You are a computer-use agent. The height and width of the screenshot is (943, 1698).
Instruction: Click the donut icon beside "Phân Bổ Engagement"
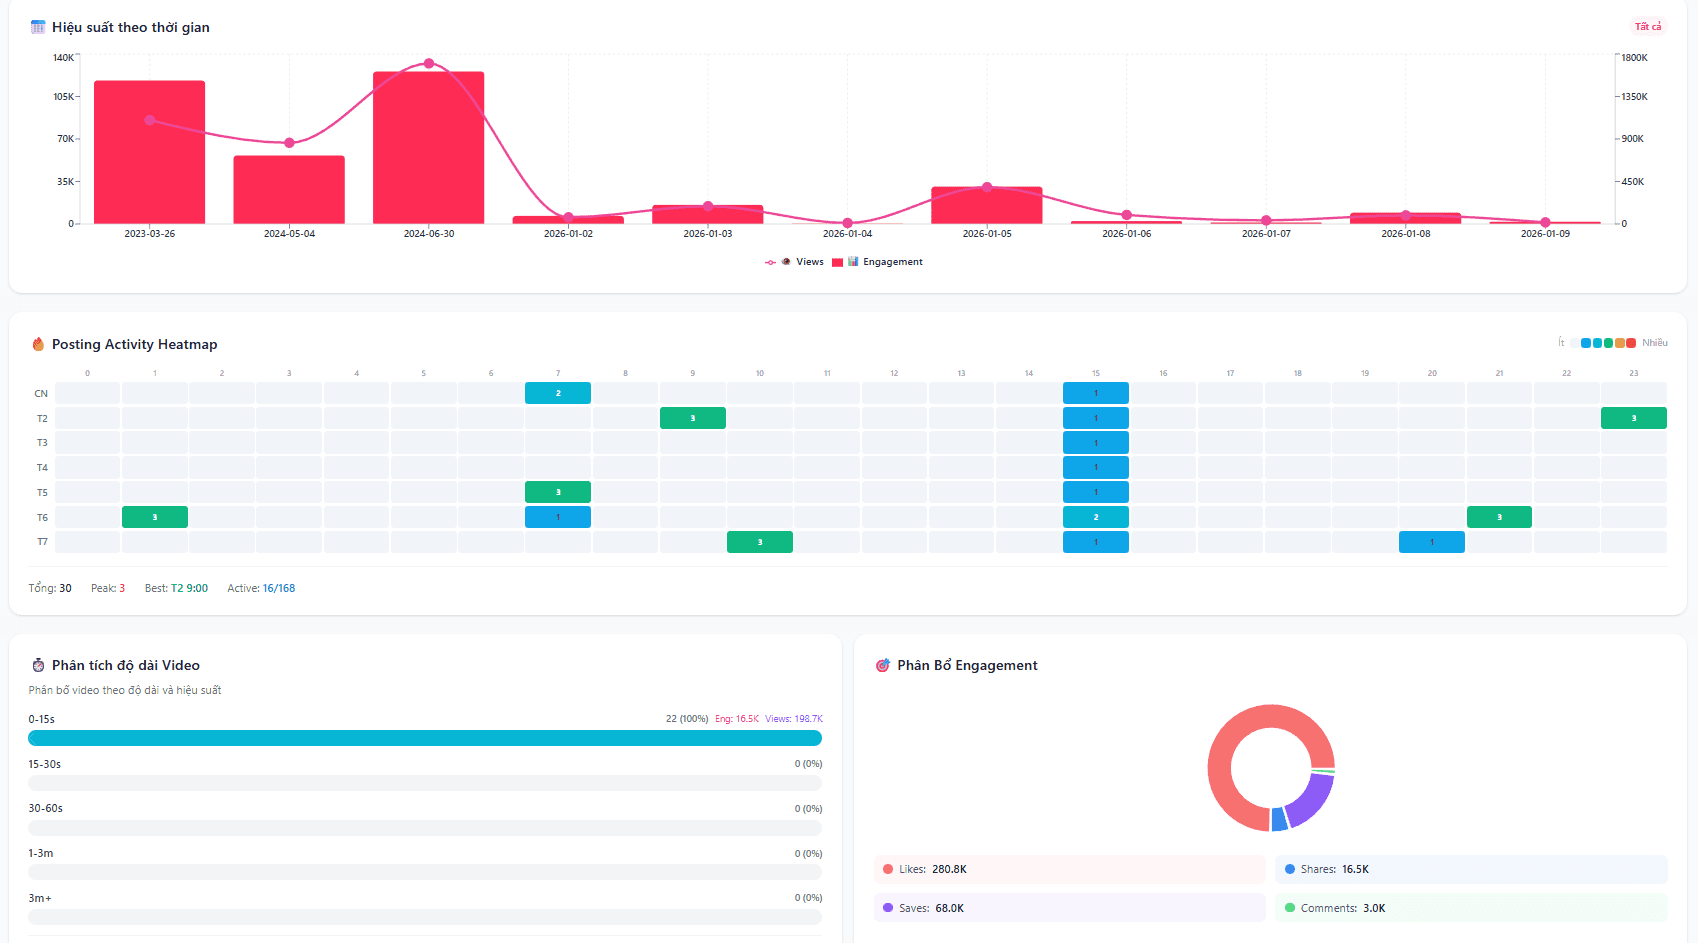click(882, 665)
